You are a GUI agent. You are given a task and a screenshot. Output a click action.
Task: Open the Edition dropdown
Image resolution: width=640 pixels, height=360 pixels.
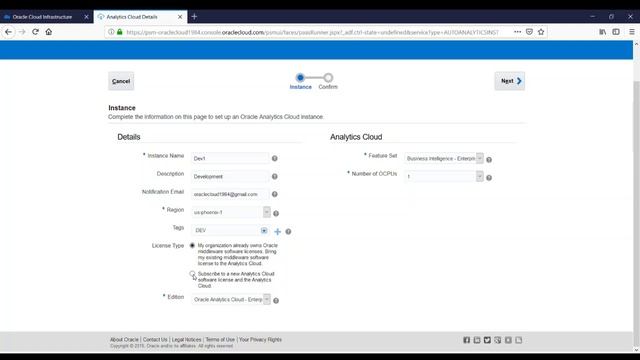267,299
